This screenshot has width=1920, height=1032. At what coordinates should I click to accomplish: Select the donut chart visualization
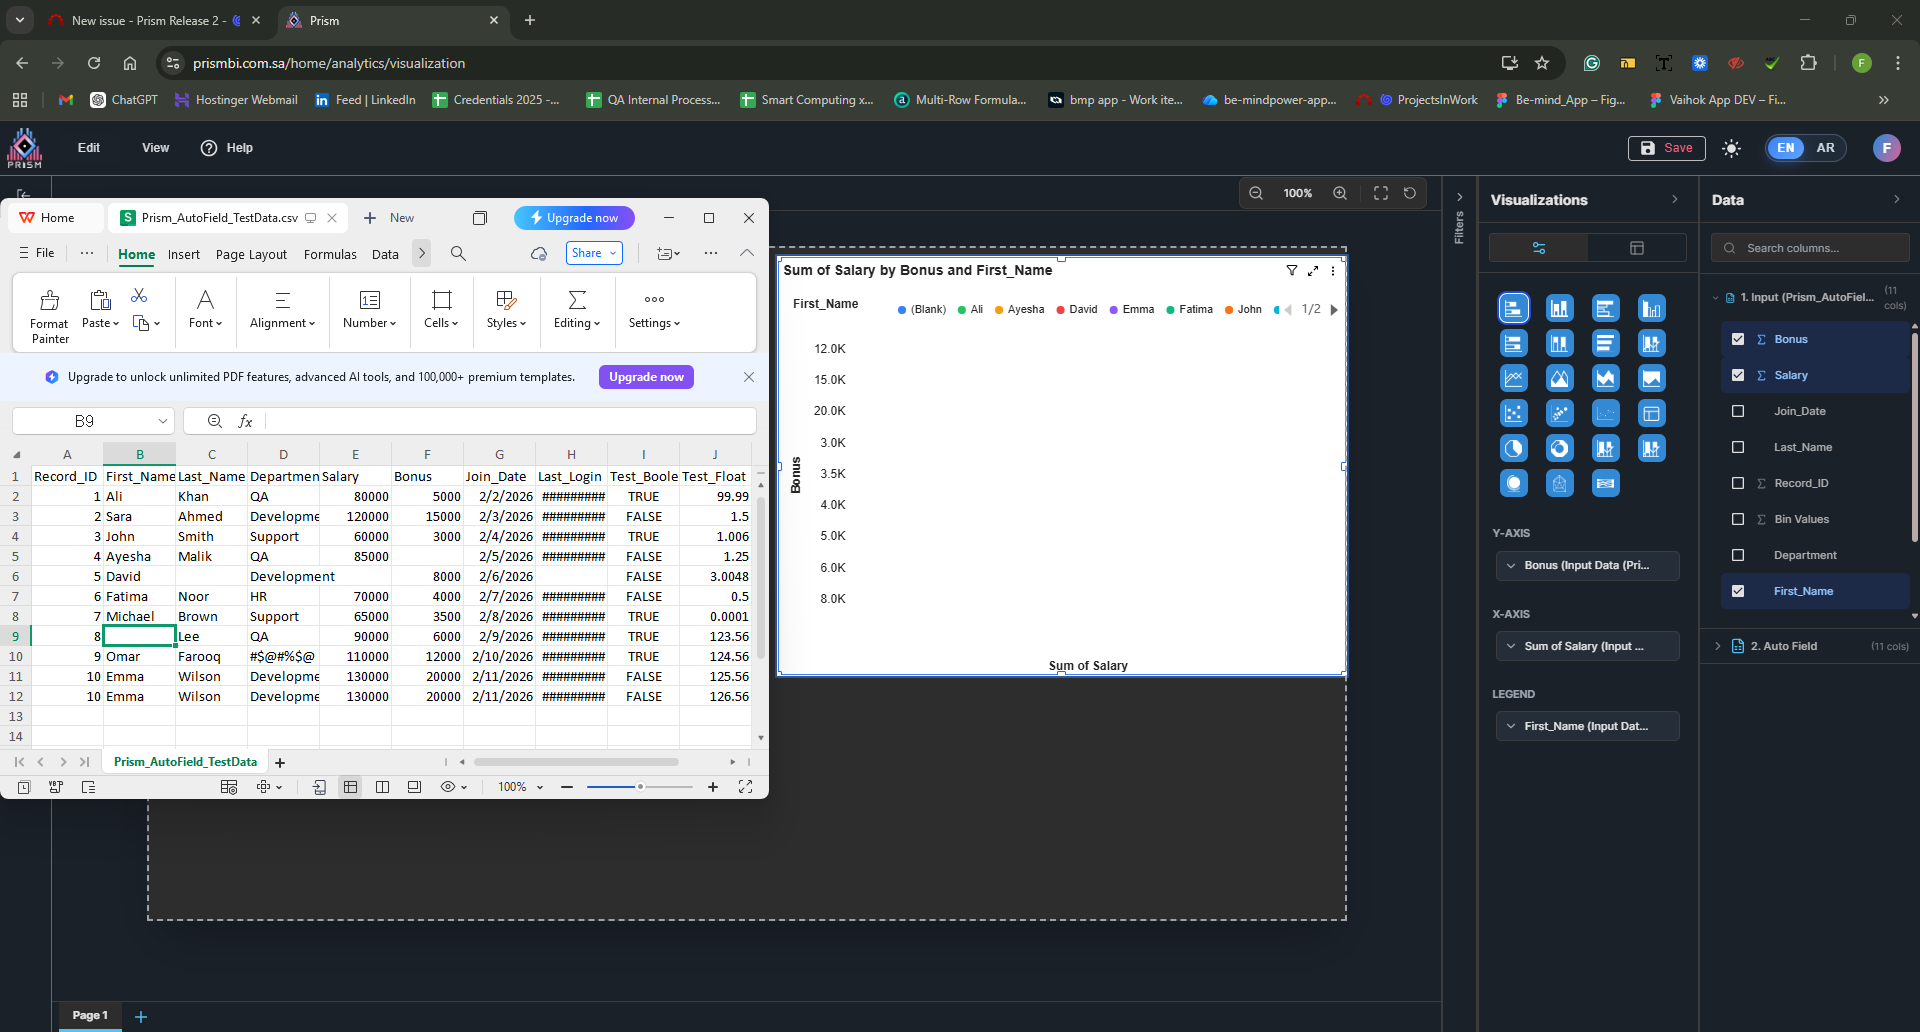[x=1560, y=449]
